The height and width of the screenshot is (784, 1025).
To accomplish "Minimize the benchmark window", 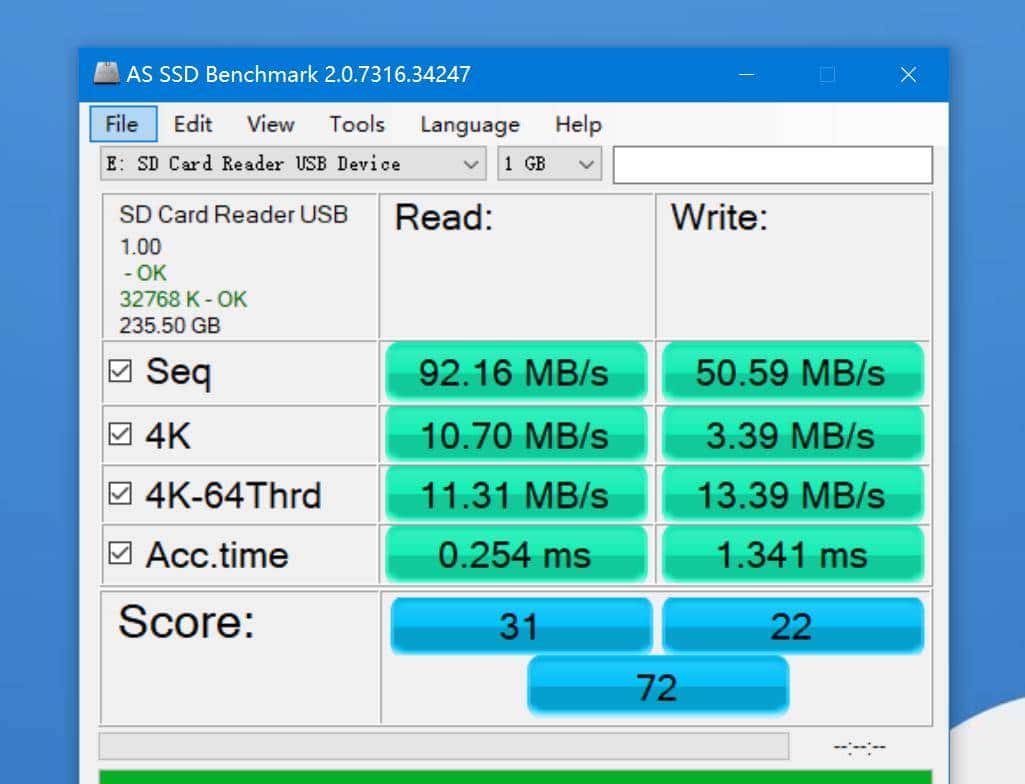I will [x=747, y=75].
